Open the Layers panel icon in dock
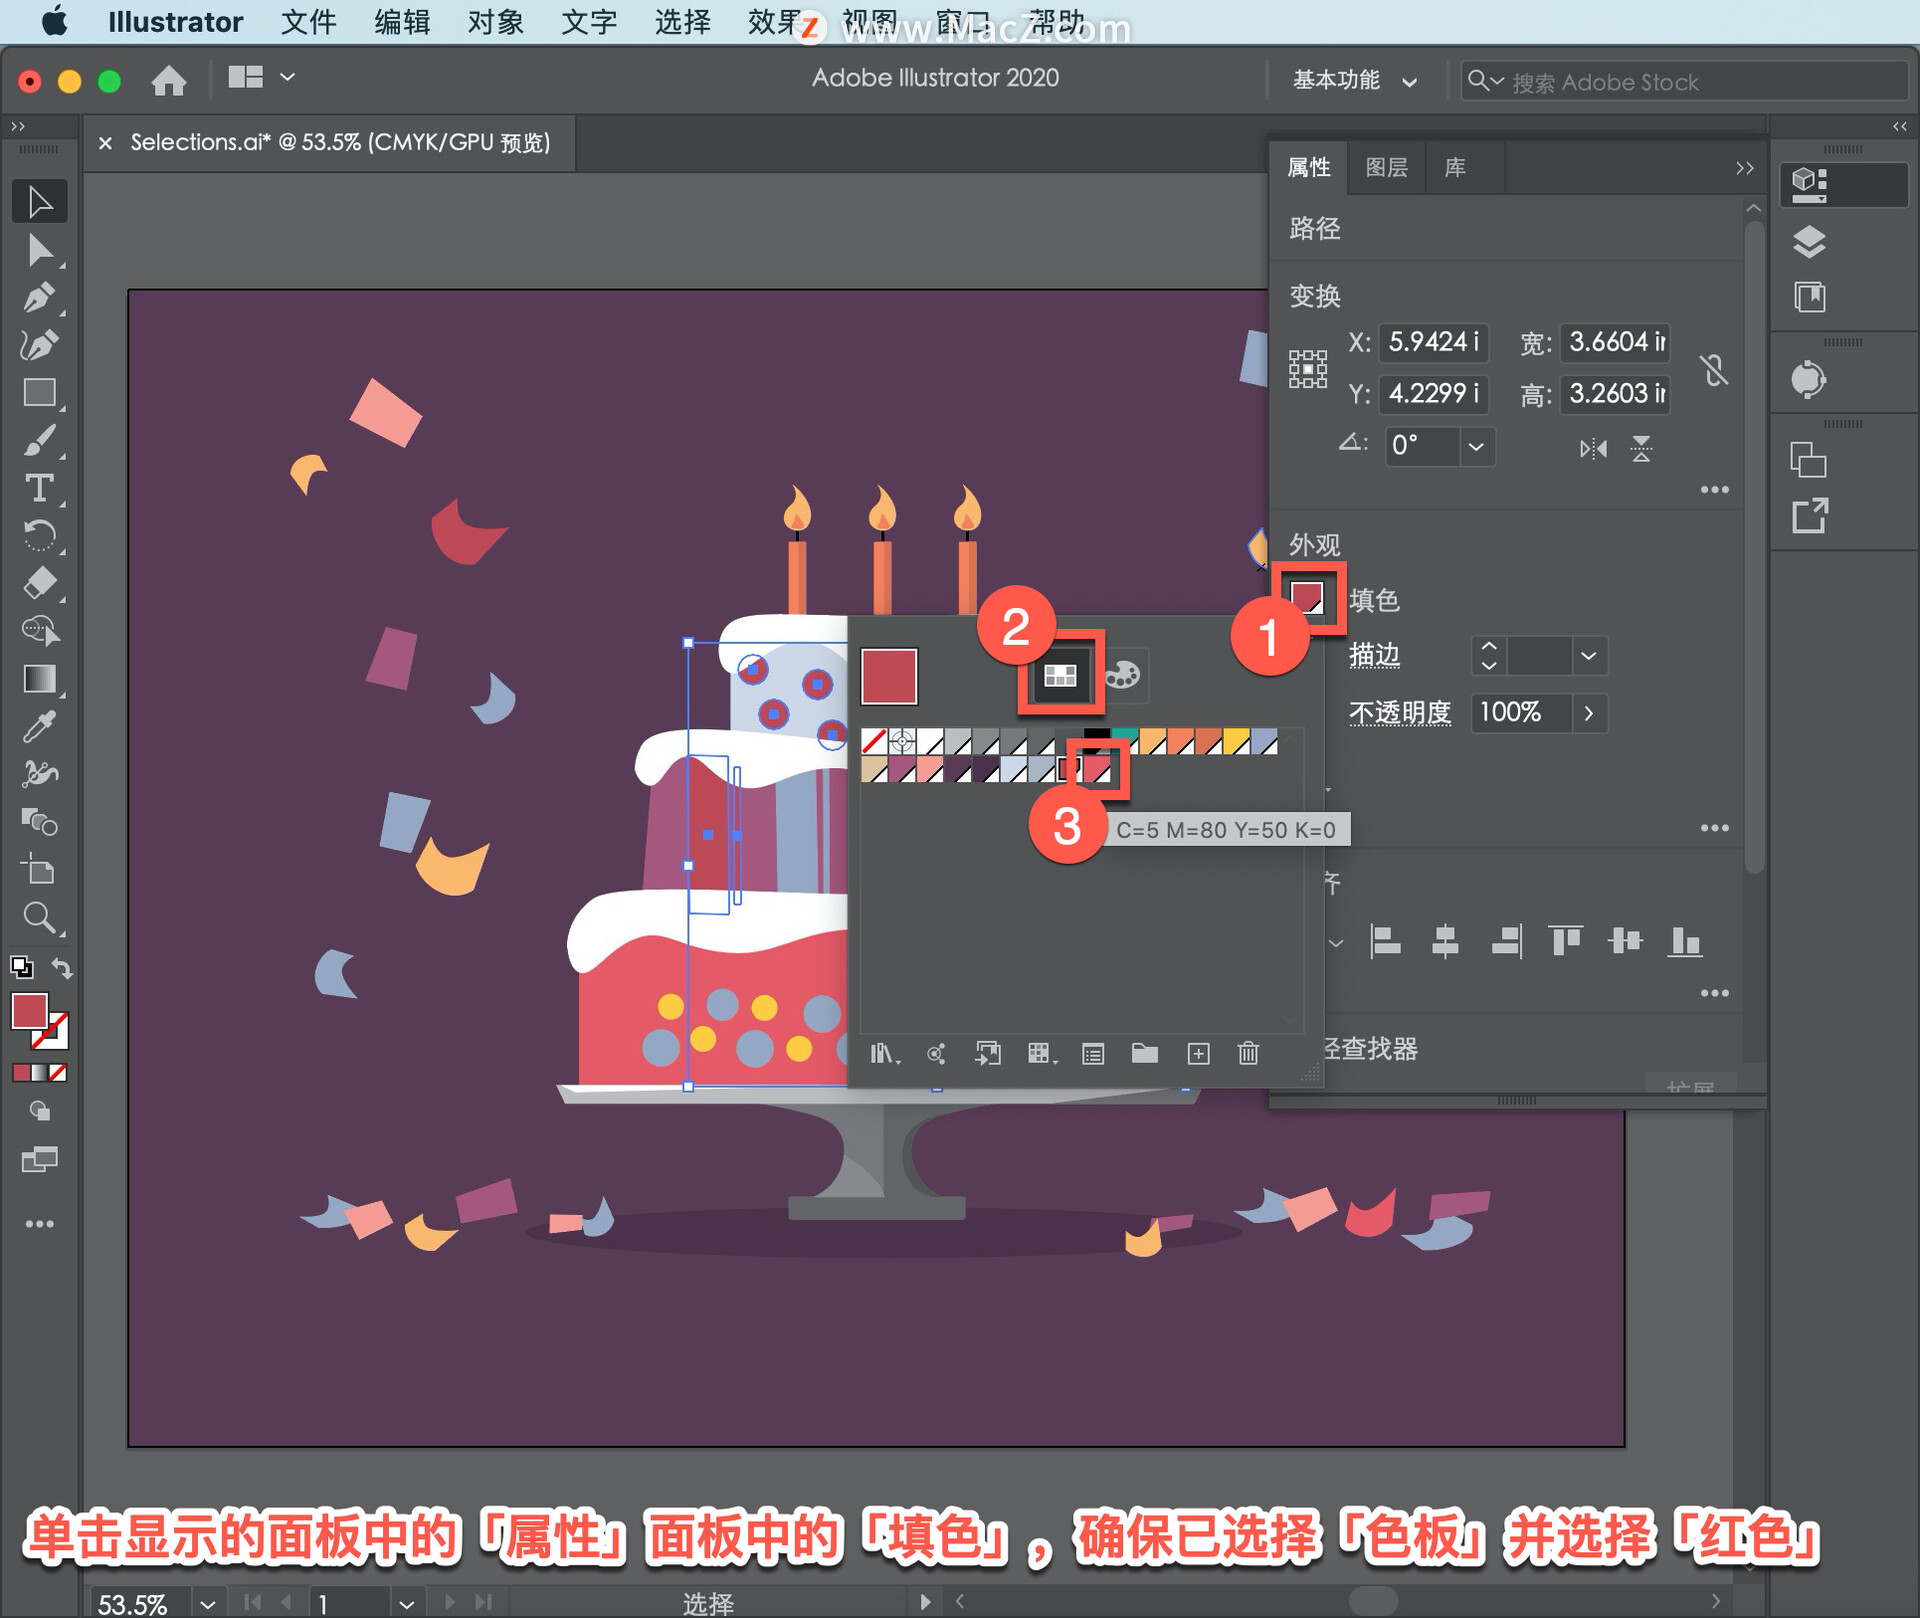The height and width of the screenshot is (1618, 1920). tap(1809, 242)
